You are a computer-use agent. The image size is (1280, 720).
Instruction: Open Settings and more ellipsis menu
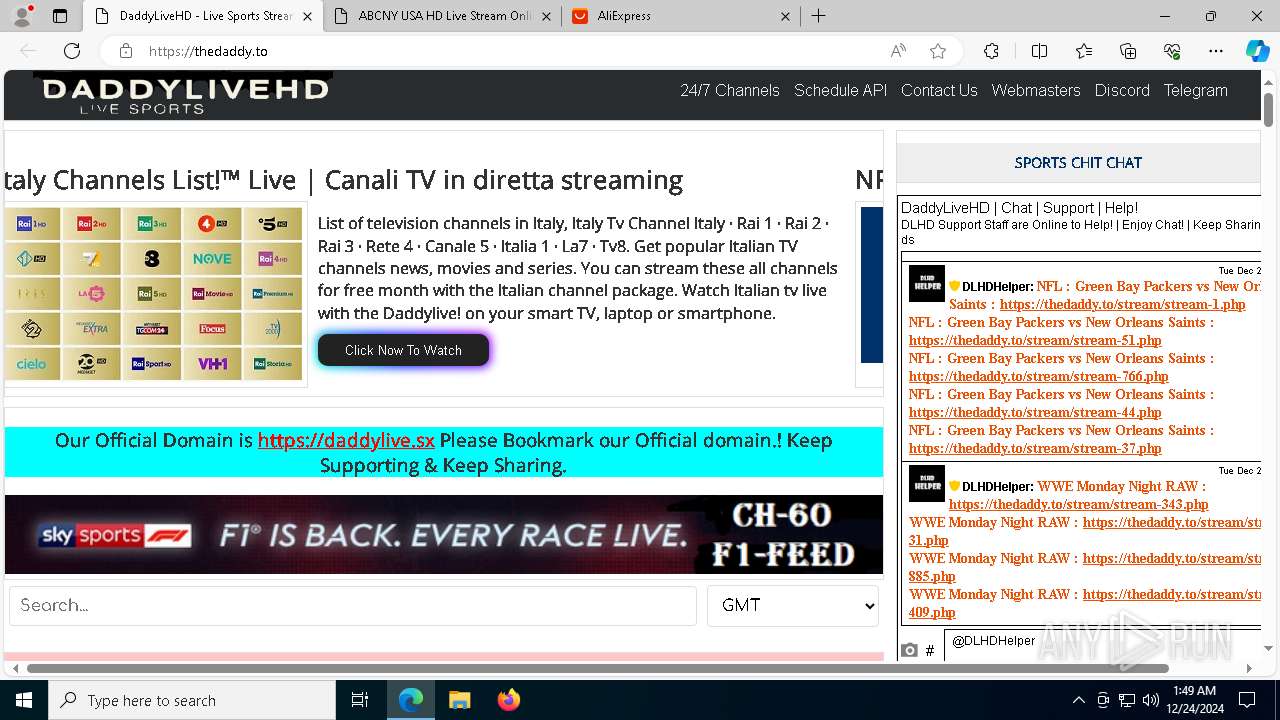1216,51
